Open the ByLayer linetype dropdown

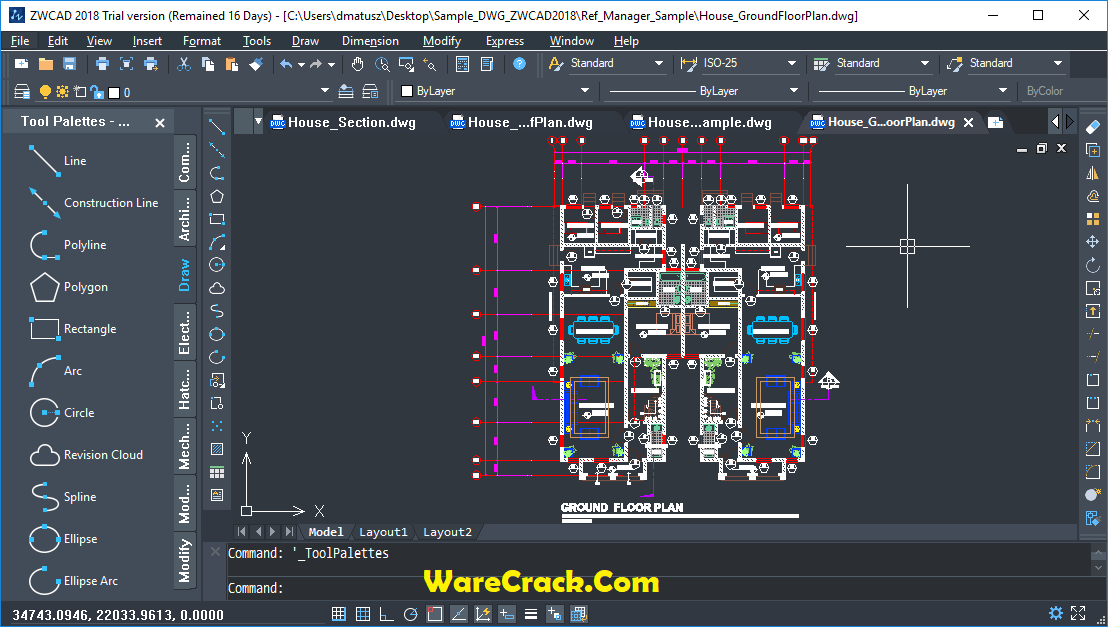(702, 91)
